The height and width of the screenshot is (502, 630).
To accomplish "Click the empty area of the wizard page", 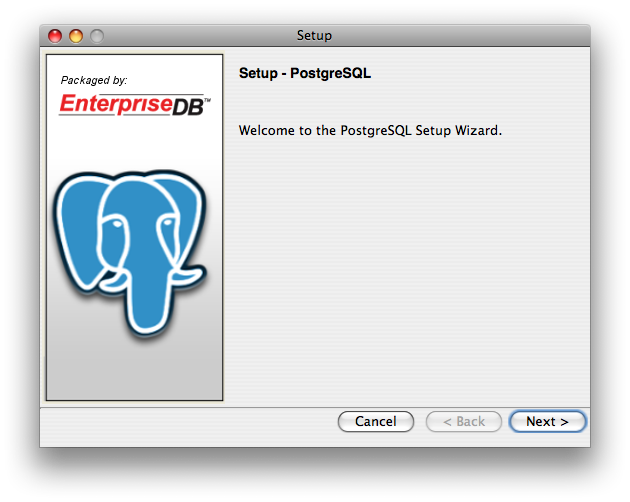I will [410, 280].
